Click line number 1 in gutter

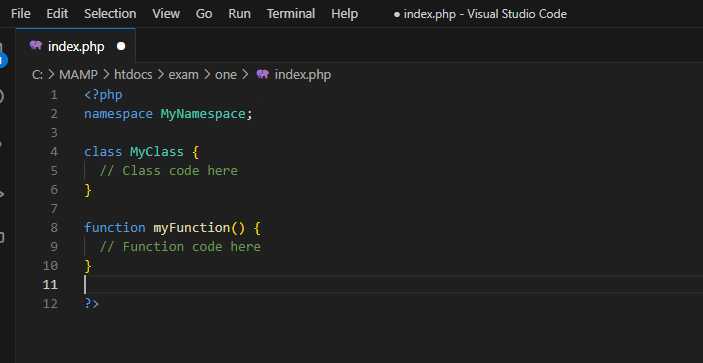[x=54, y=95]
